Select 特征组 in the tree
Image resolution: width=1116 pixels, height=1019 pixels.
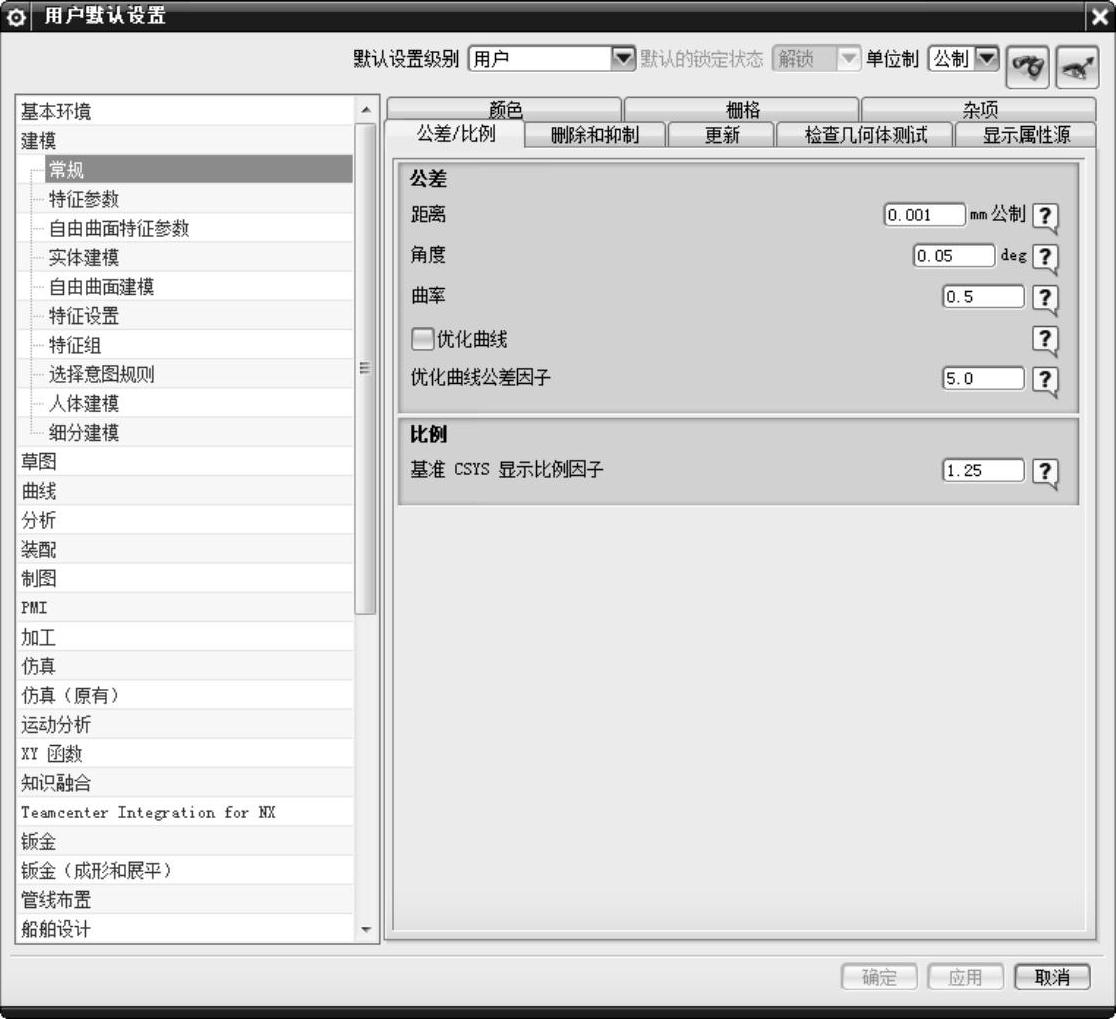(199, 344)
